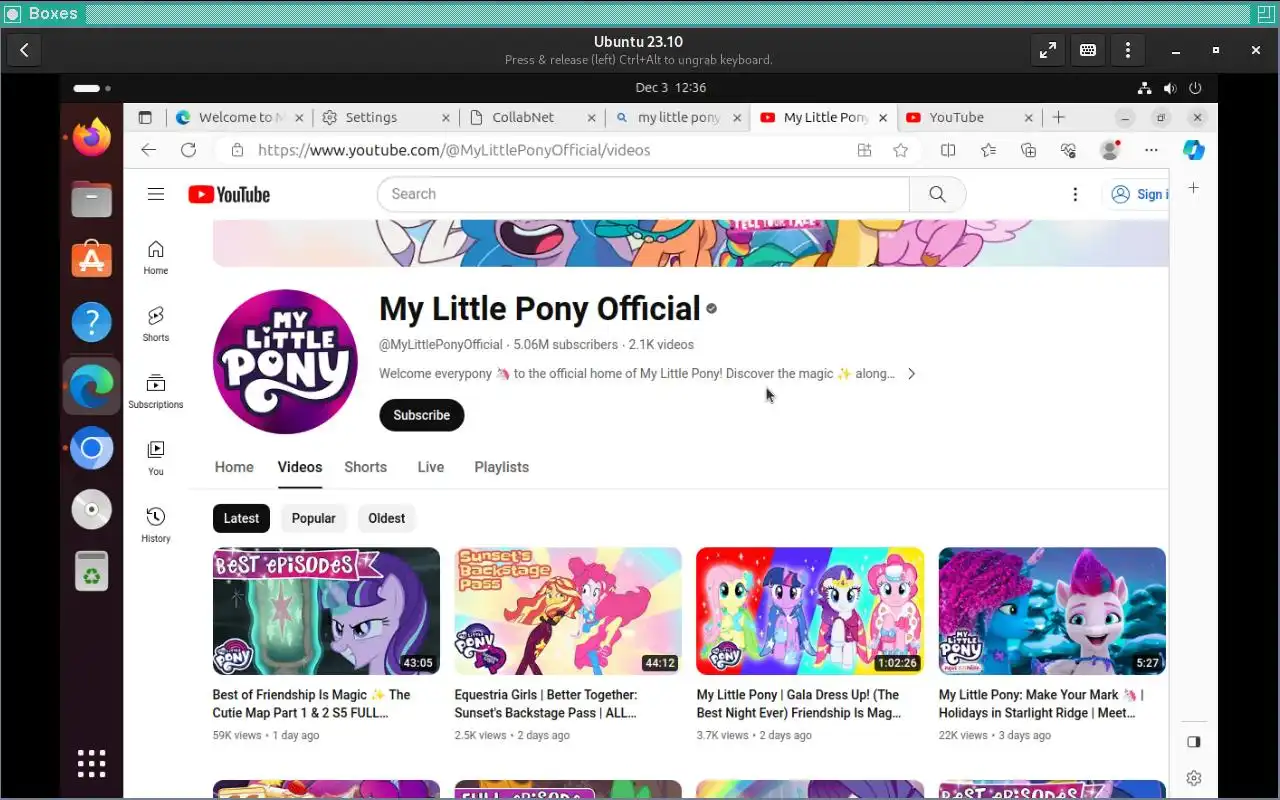Expand channel description with chevron
Screen dimensions: 1280x800
click(x=911, y=374)
